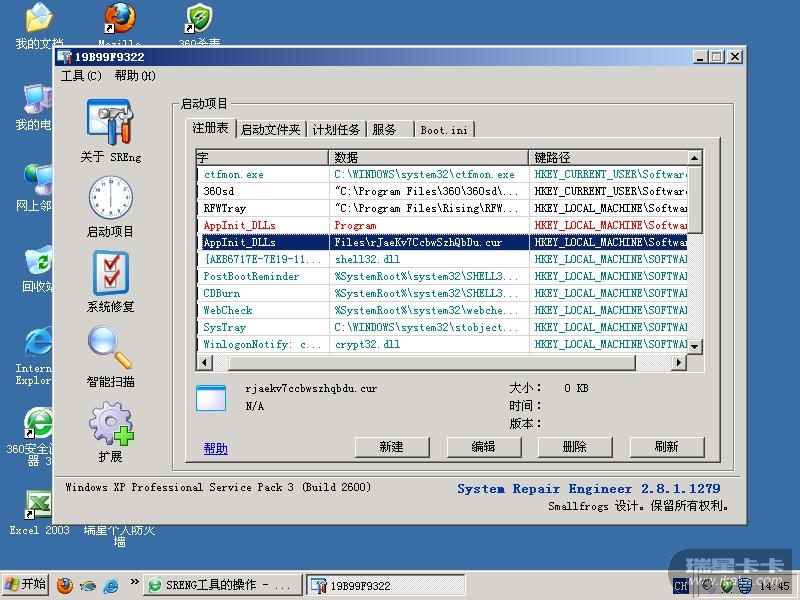
Task: Open the 系统修复 checklist icon
Action: [x=111, y=272]
